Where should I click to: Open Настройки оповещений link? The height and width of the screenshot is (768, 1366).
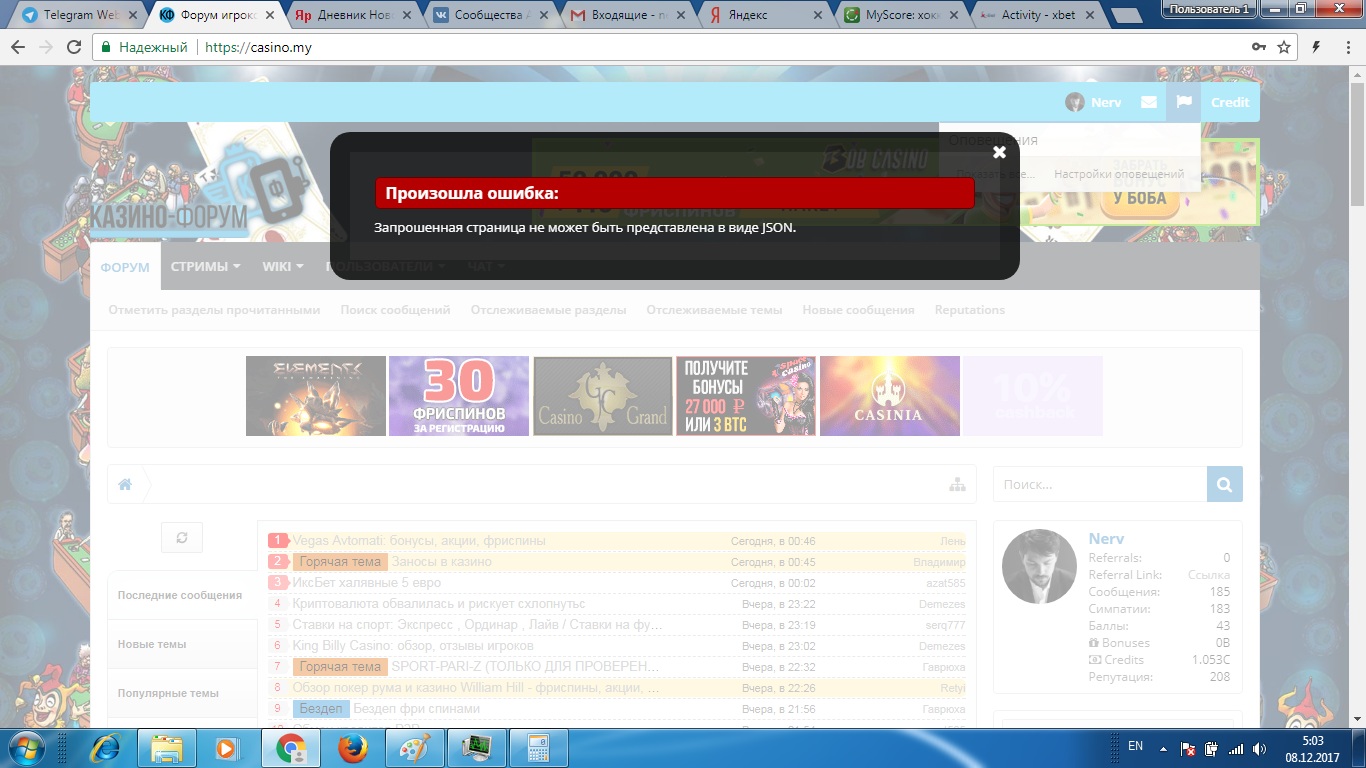point(1119,174)
